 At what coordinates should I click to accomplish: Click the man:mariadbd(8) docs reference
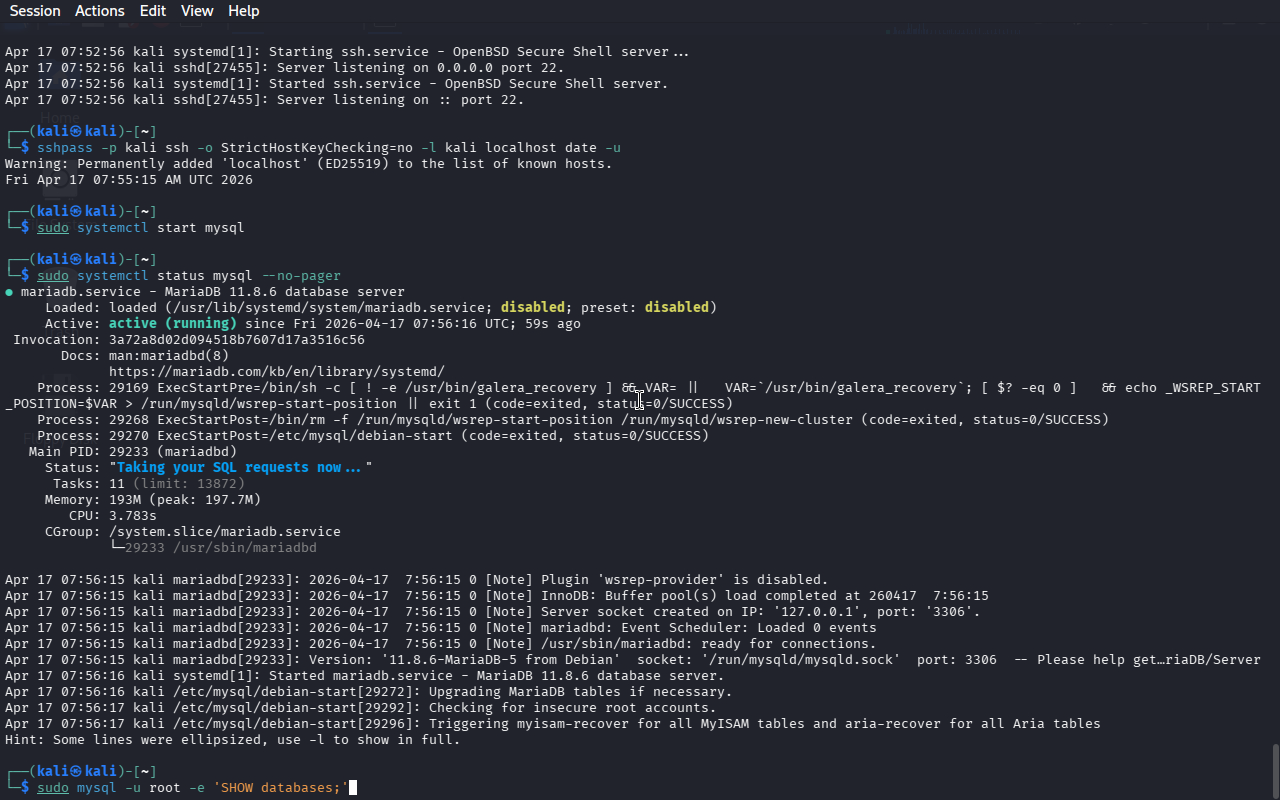pyautogui.click(x=168, y=356)
